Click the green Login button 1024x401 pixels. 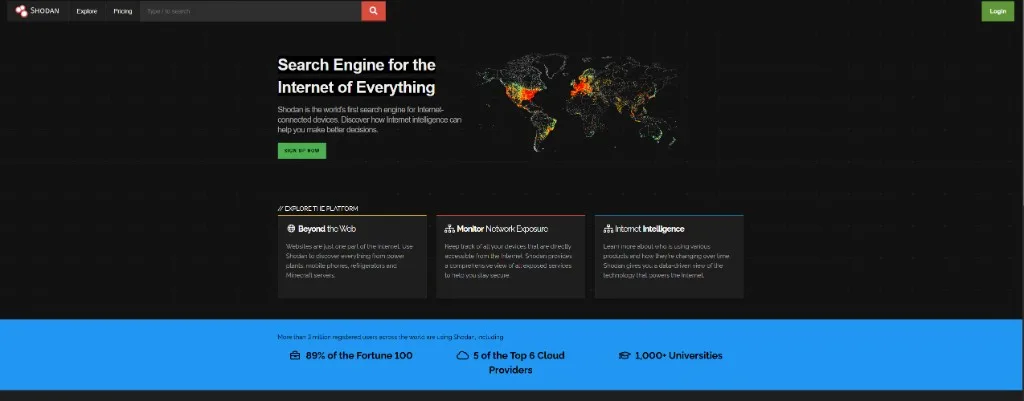coord(997,11)
